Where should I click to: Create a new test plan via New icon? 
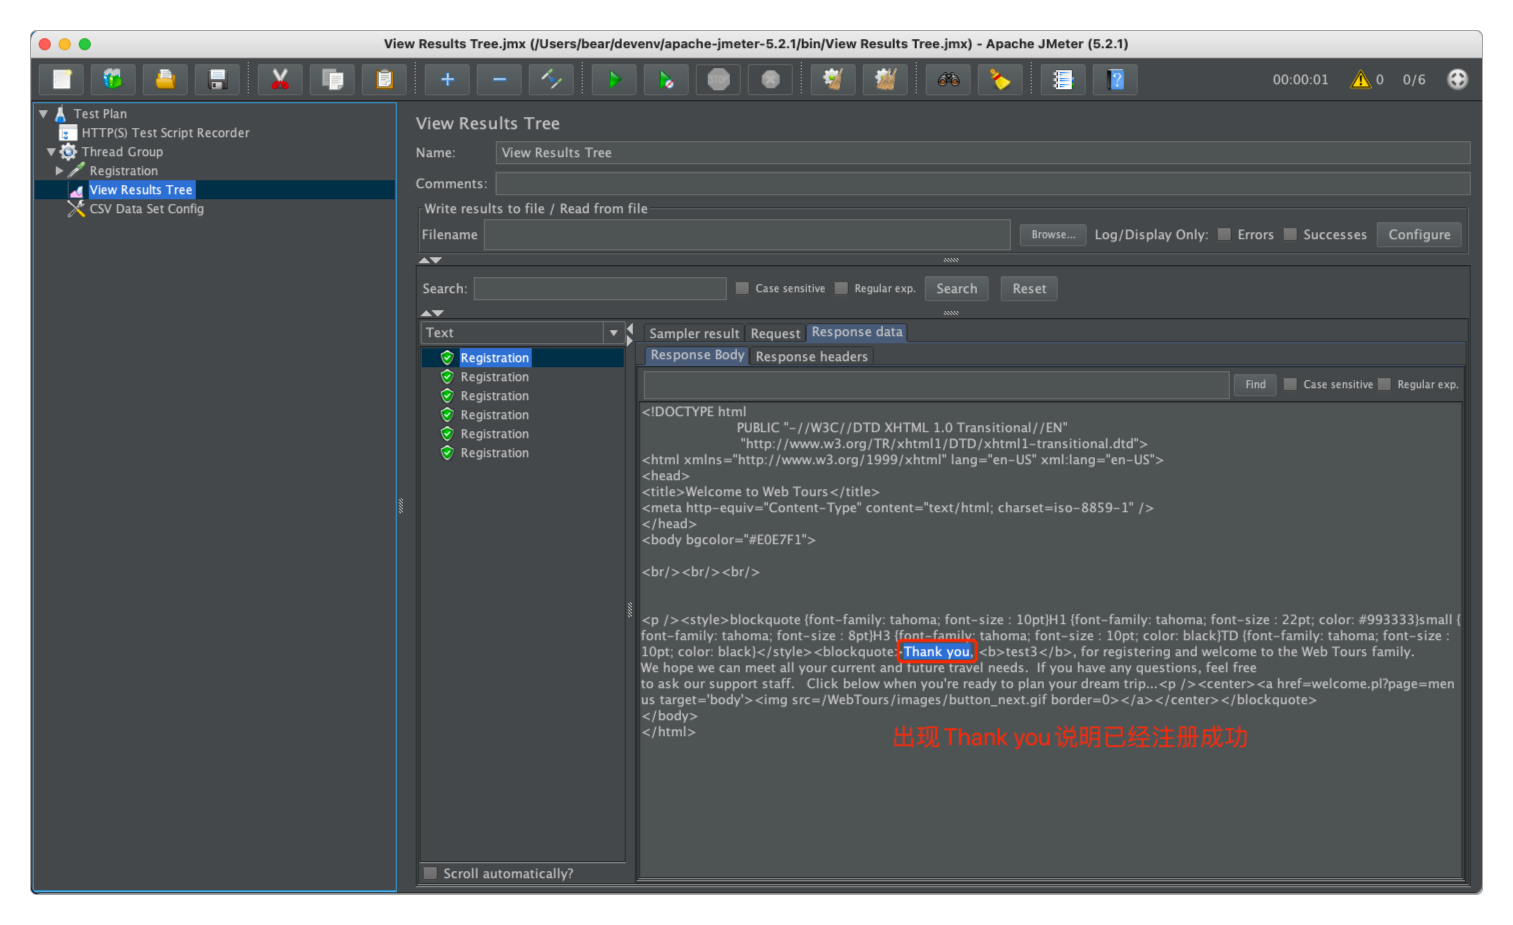click(62, 79)
